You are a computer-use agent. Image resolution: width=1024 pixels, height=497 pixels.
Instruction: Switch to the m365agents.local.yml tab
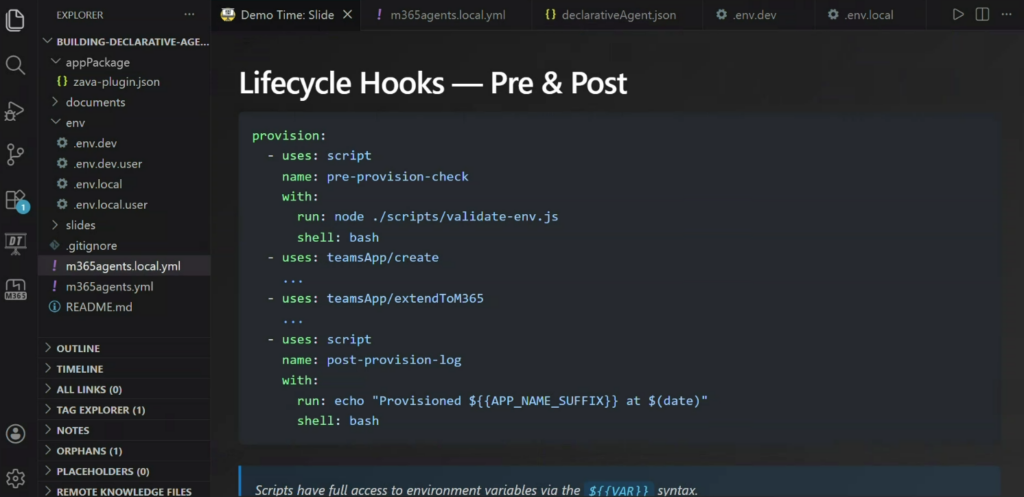coord(446,15)
